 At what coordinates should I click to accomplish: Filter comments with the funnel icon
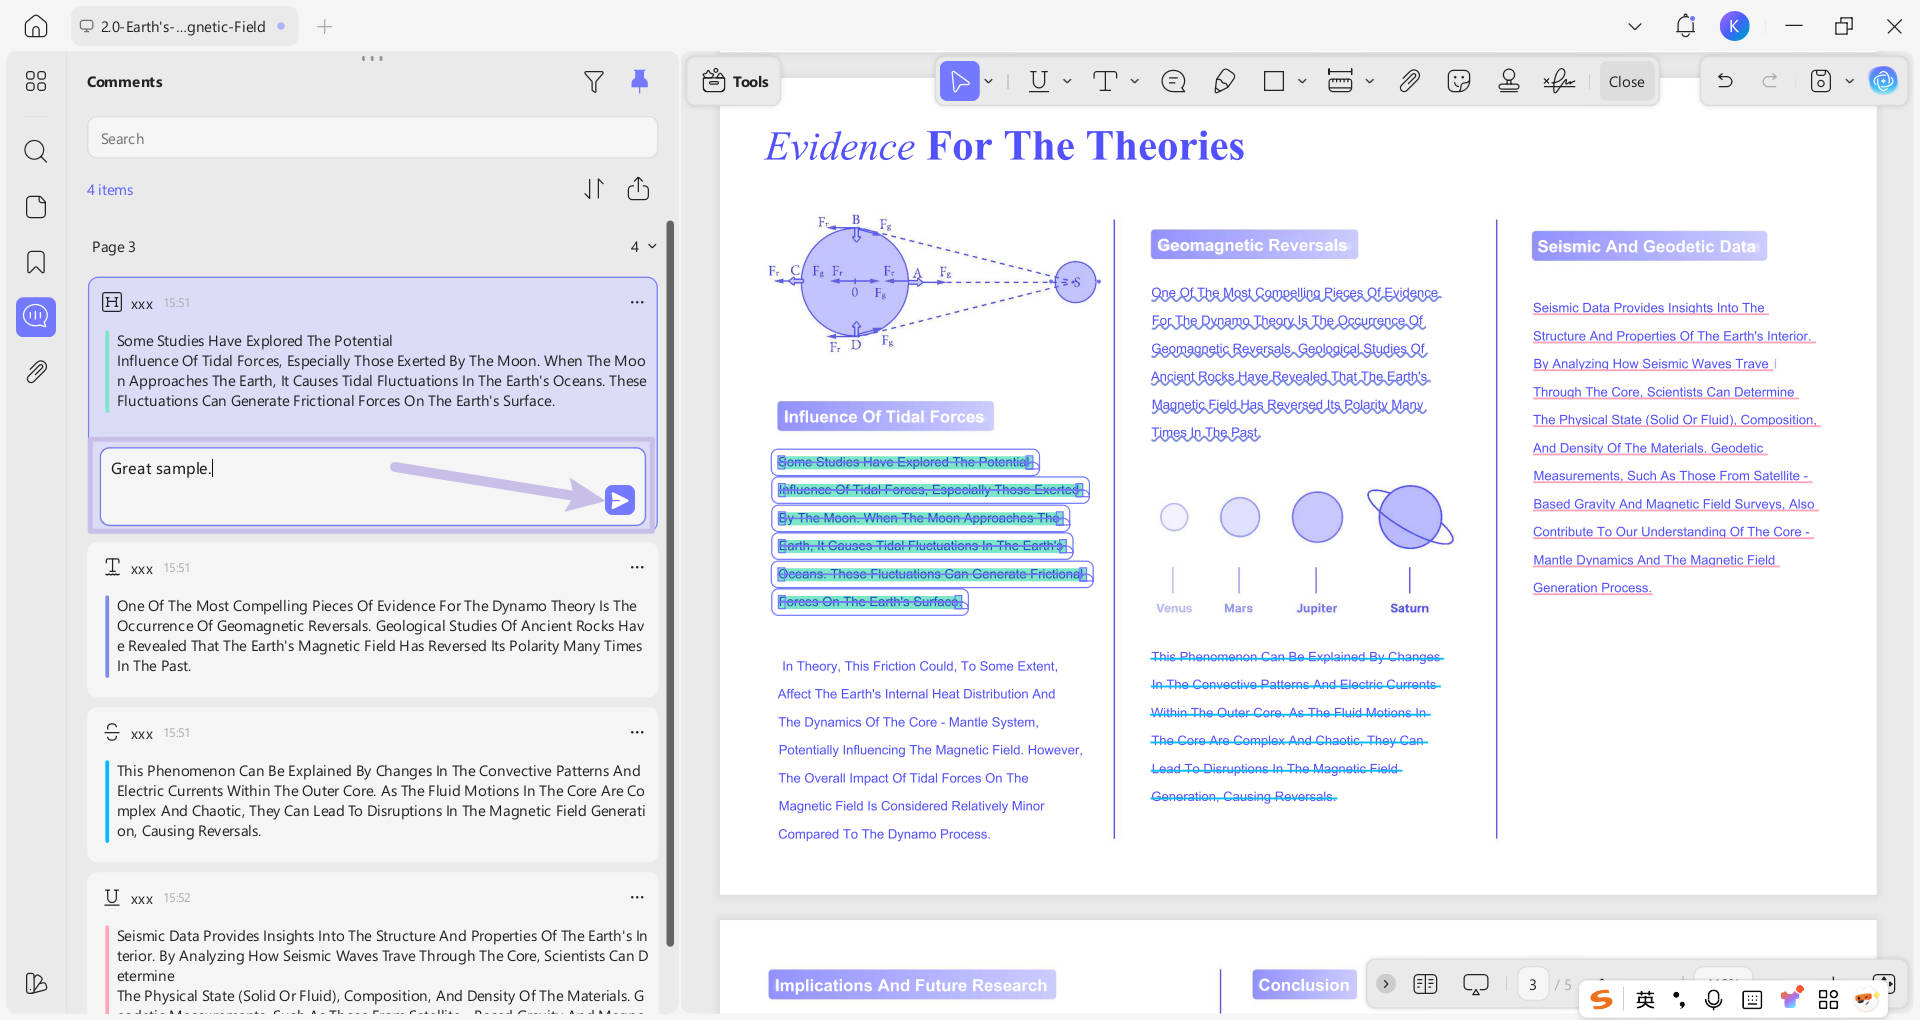pos(594,82)
